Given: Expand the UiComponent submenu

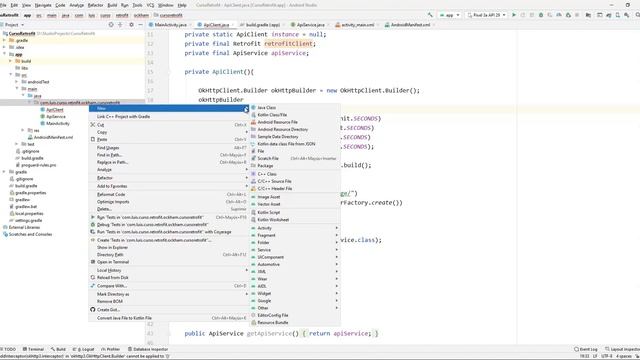Looking at the screenshot, I should pyautogui.click(x=295, y=257).
